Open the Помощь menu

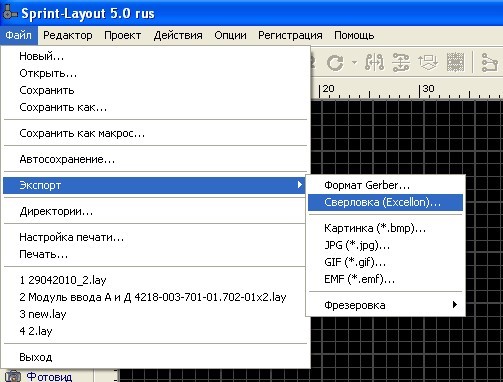[x=354, y=35]
